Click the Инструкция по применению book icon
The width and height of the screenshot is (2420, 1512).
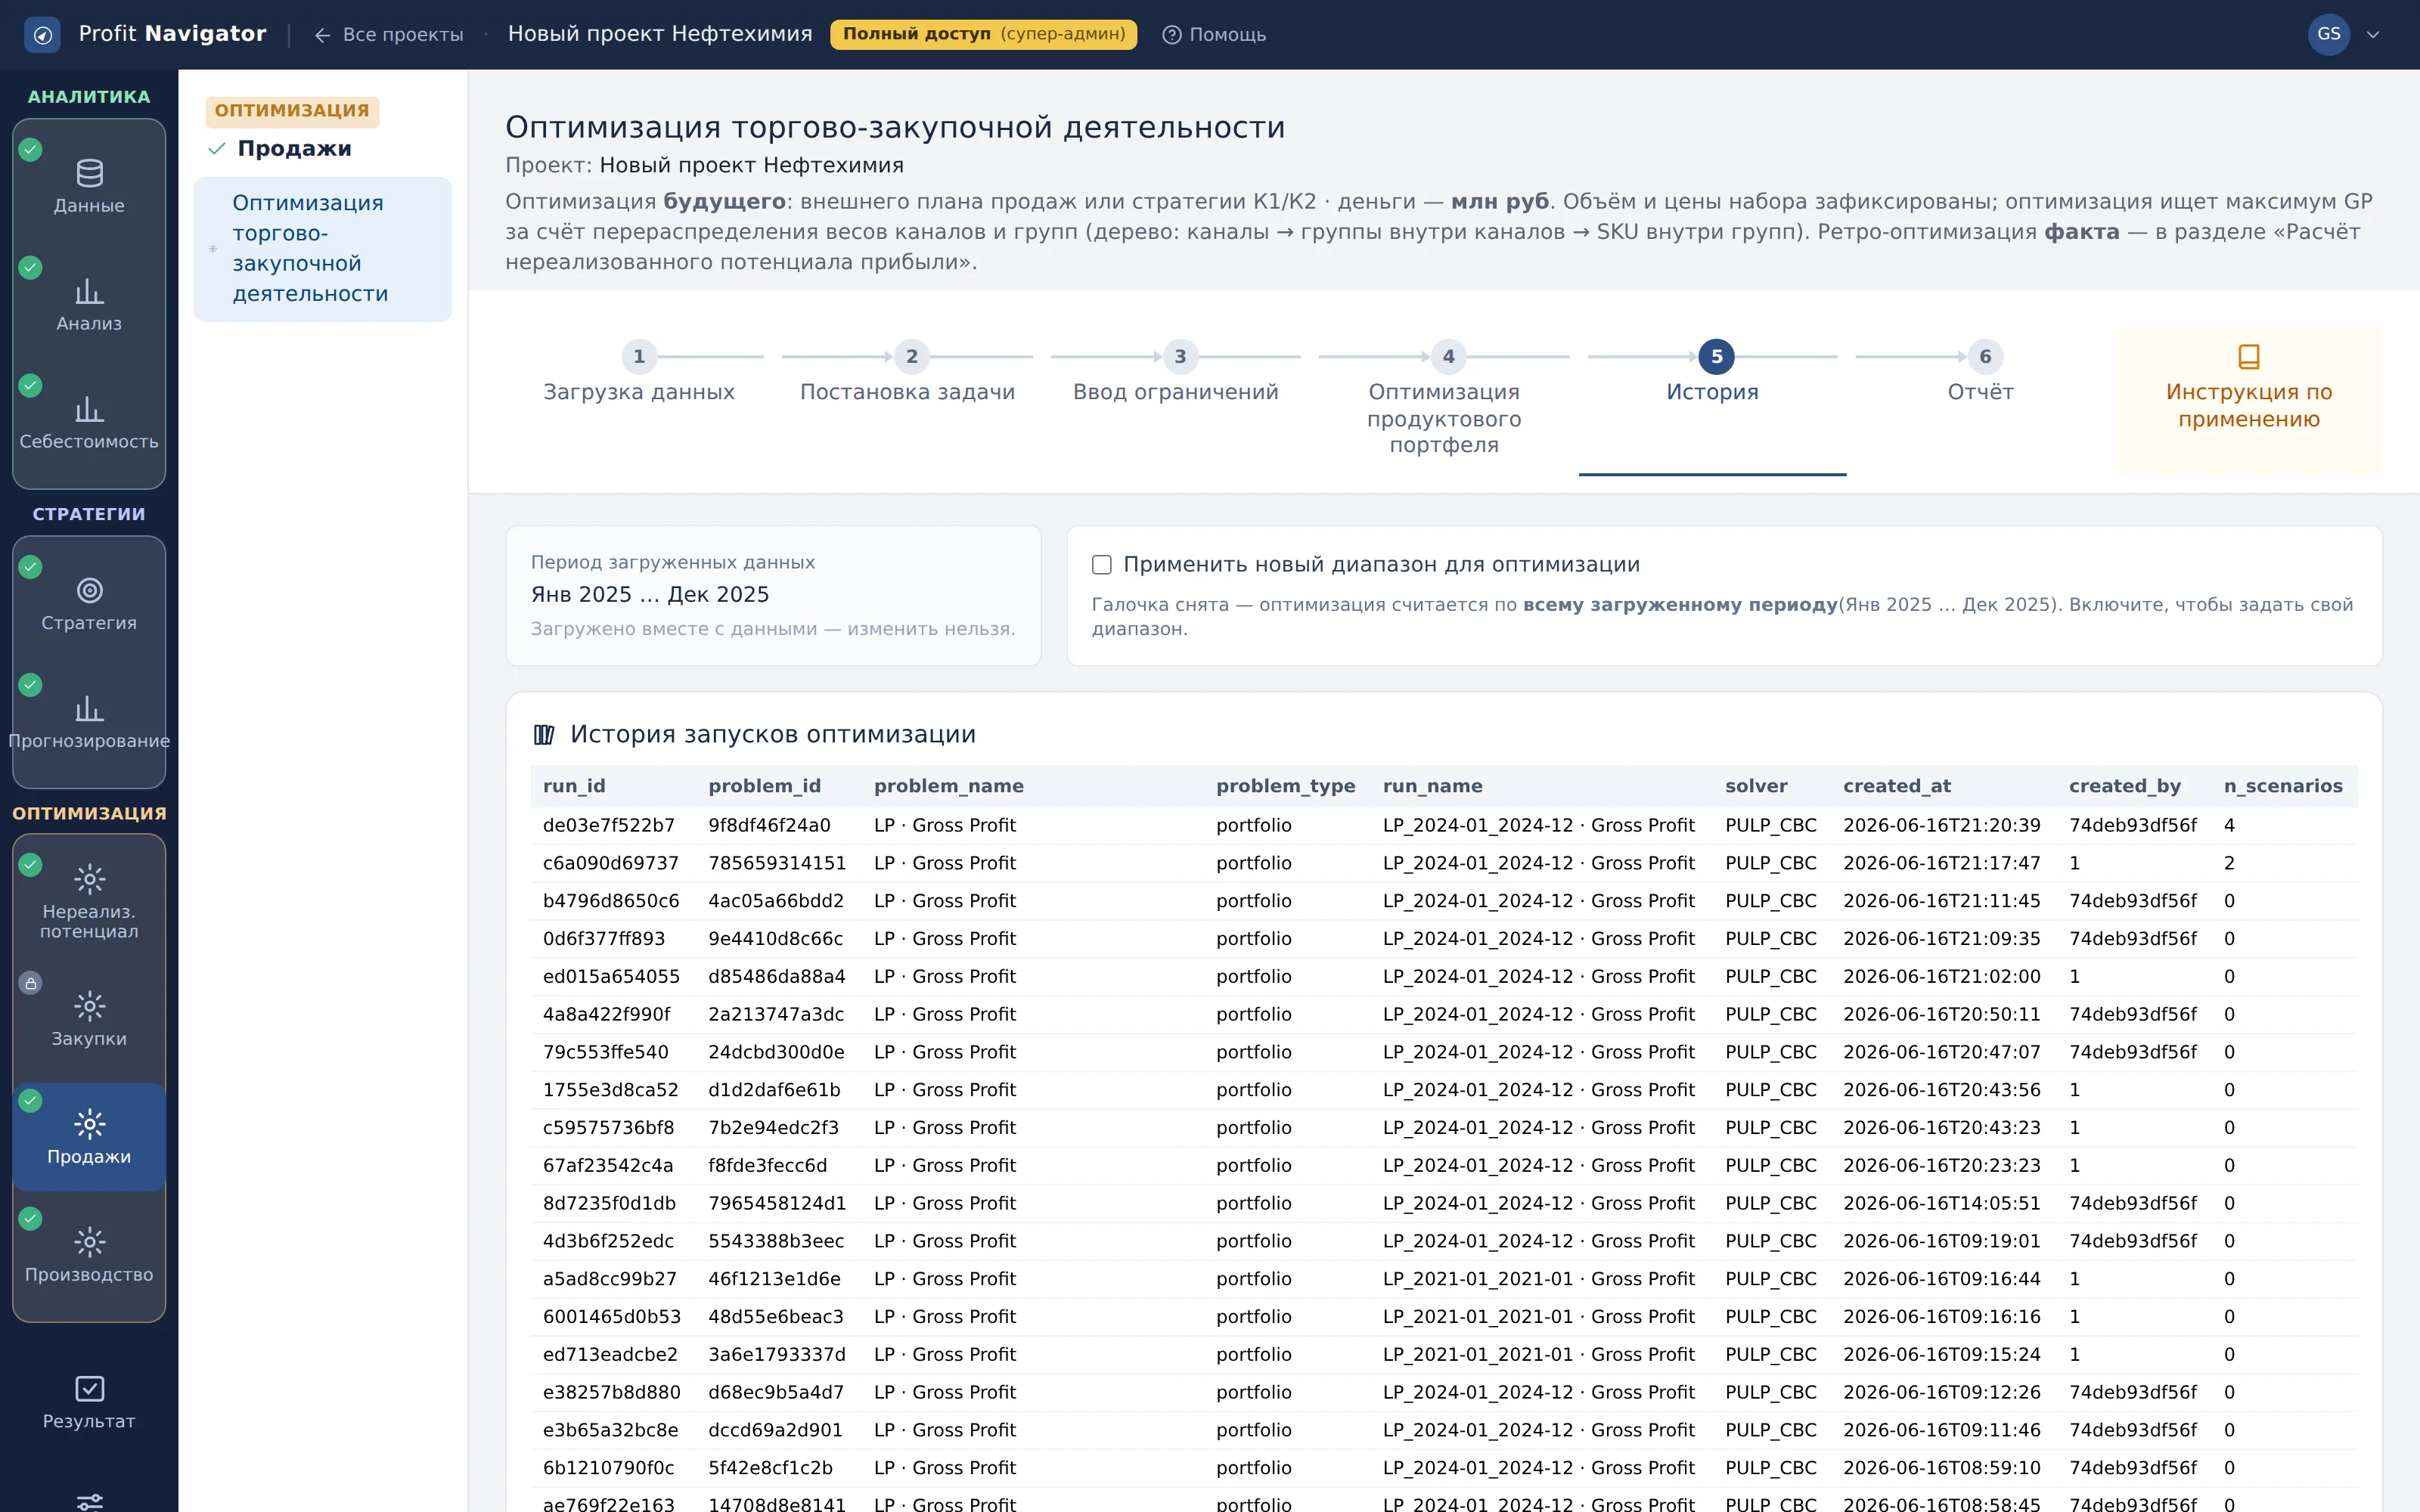pyautogui.click(x=2248, y=356)
